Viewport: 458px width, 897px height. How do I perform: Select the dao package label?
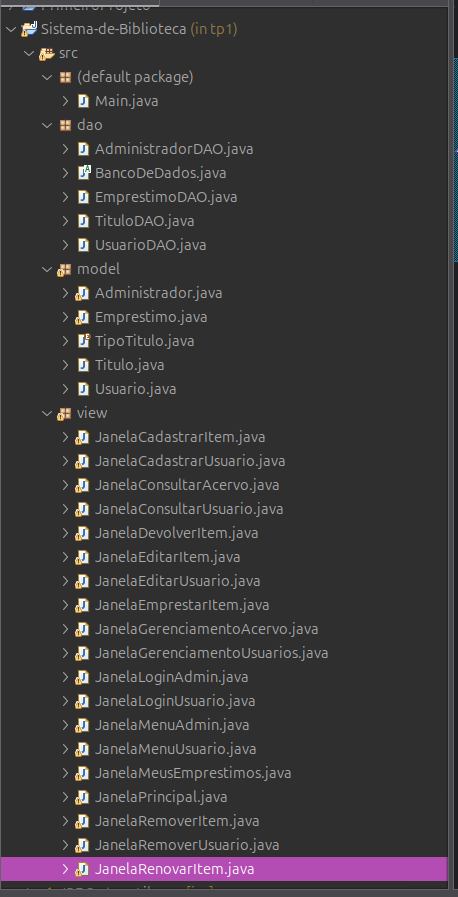pyautogui.click(x=90, y=125)
